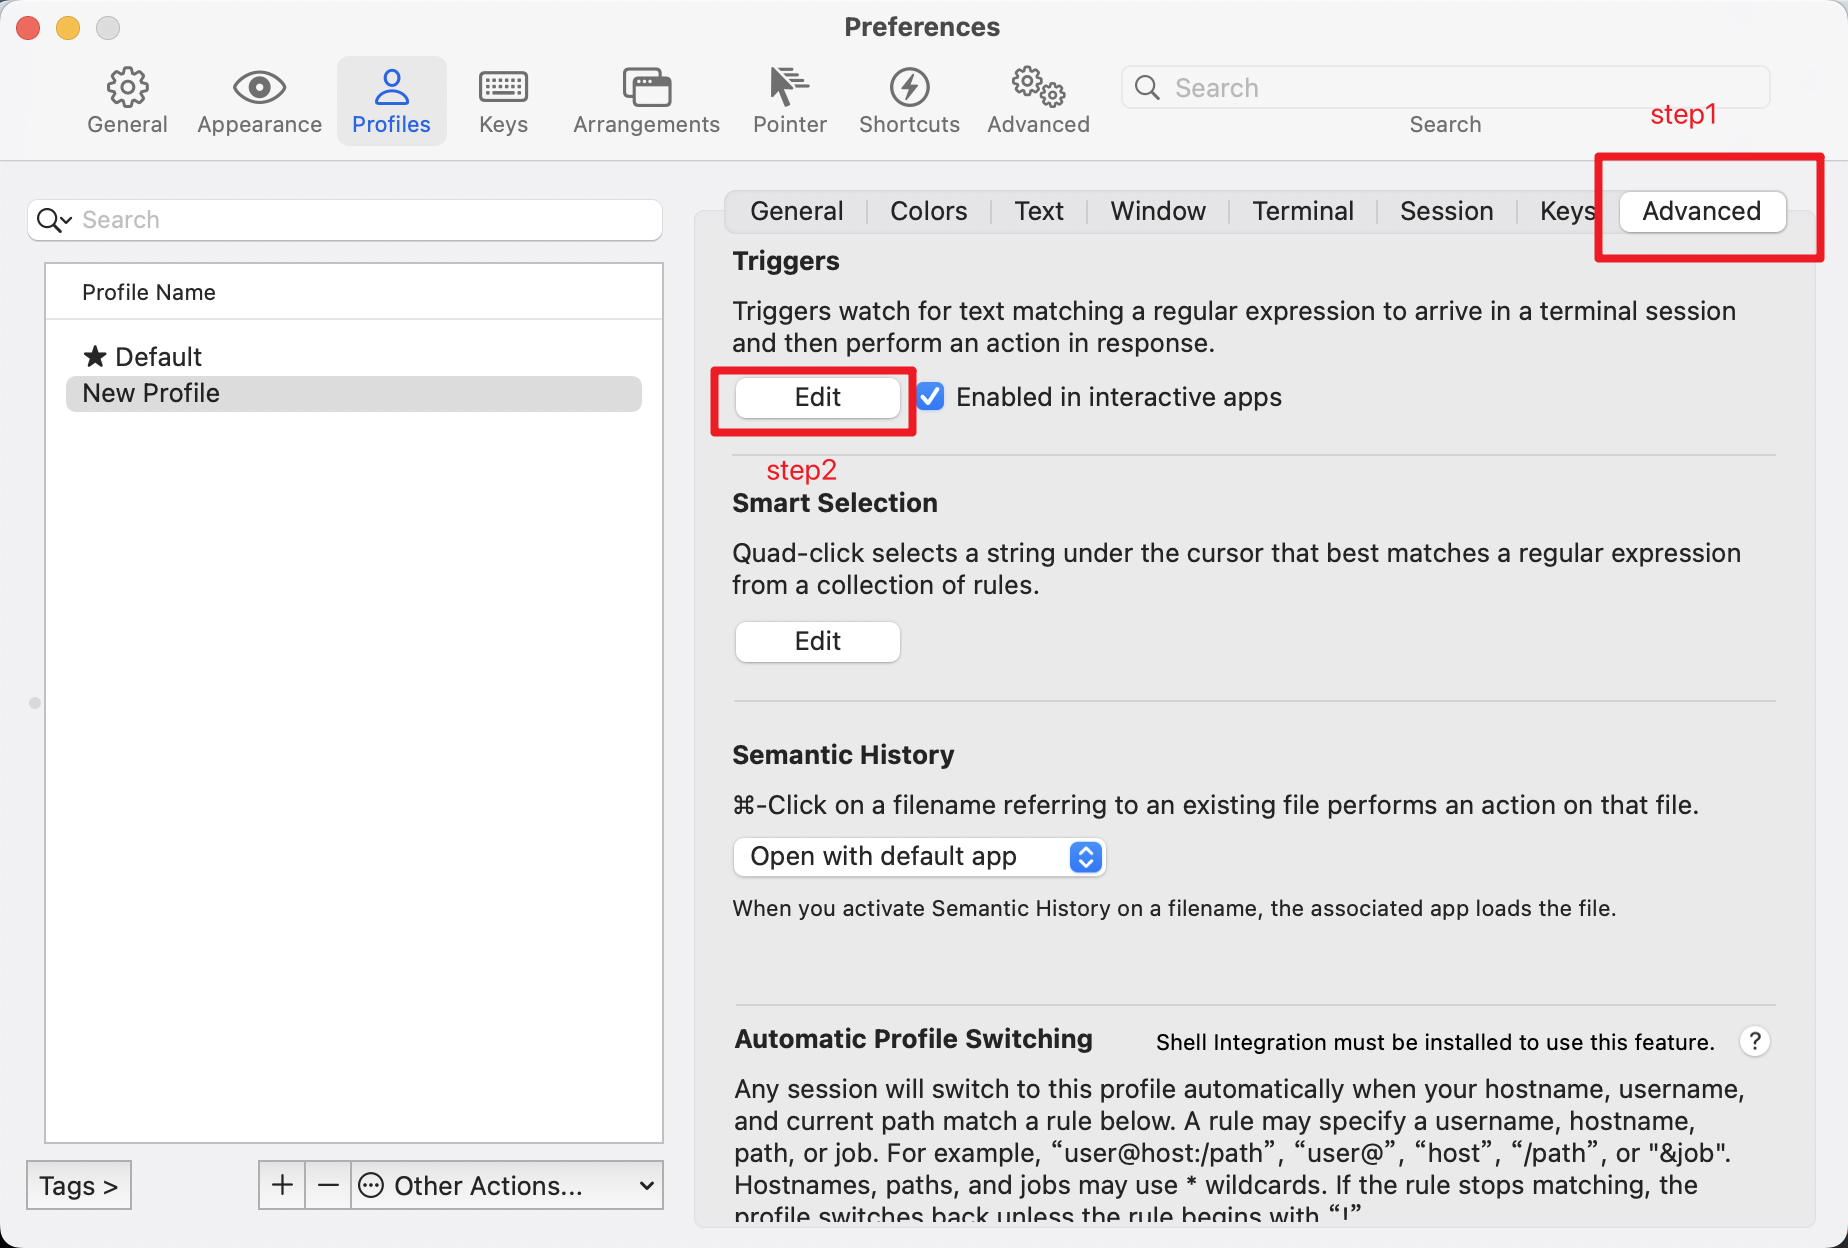Click the magnifier in the toolbar search field
The image size is (1848, 1248).
[x=1147, y=88]
